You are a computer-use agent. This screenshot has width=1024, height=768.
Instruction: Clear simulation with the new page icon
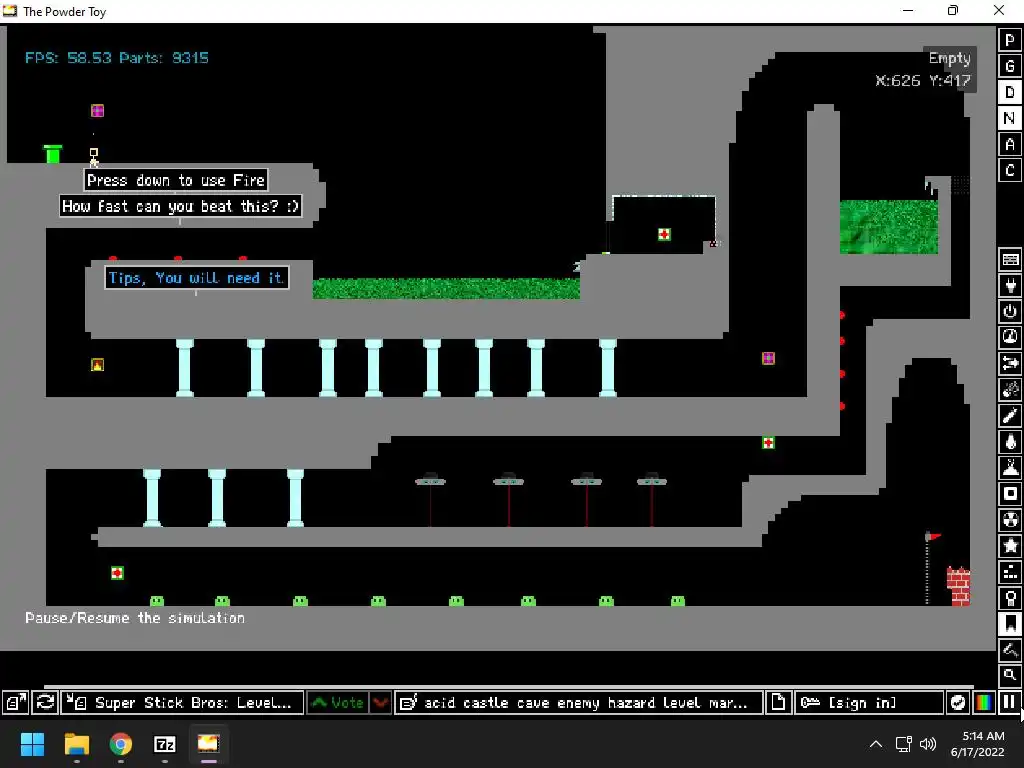778,703
